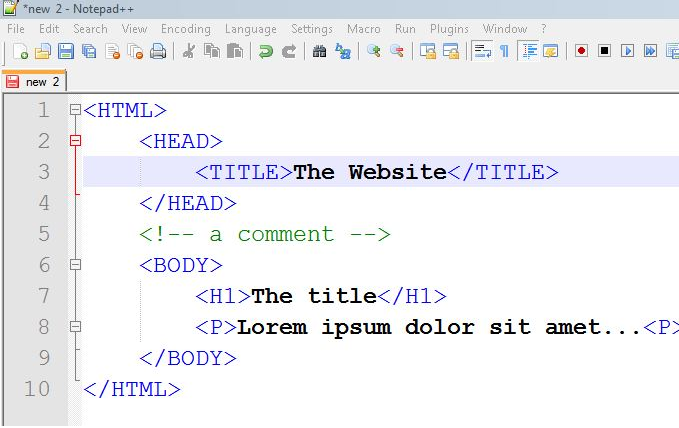
Task: Open the Plugins menu
Action: pos(449,29)
